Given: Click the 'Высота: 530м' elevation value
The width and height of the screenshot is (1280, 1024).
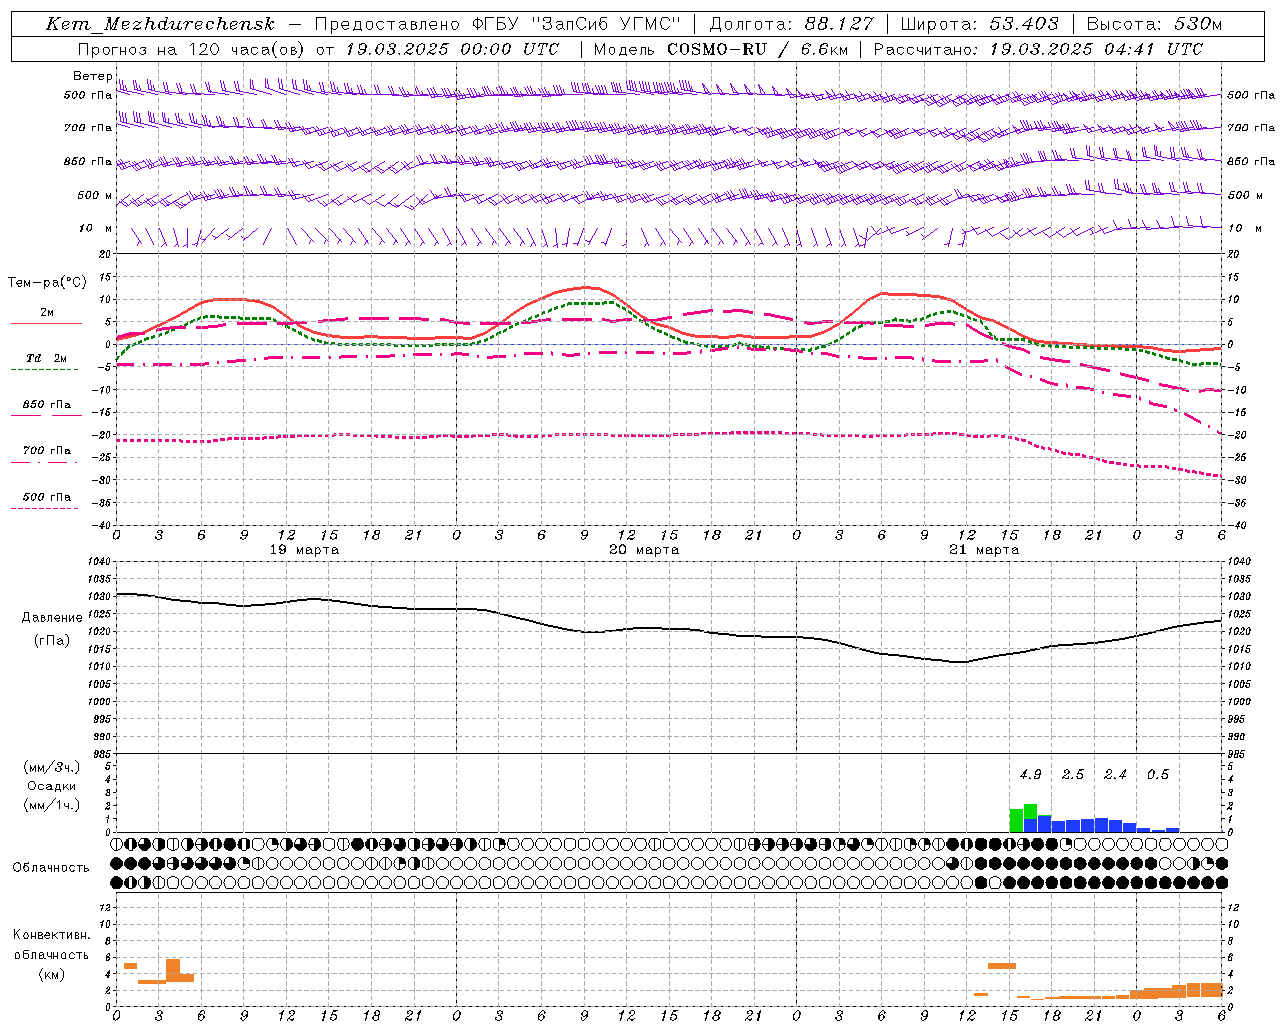Looking at the screenshot, I should pyautogui.click(x=1154, y=24).
